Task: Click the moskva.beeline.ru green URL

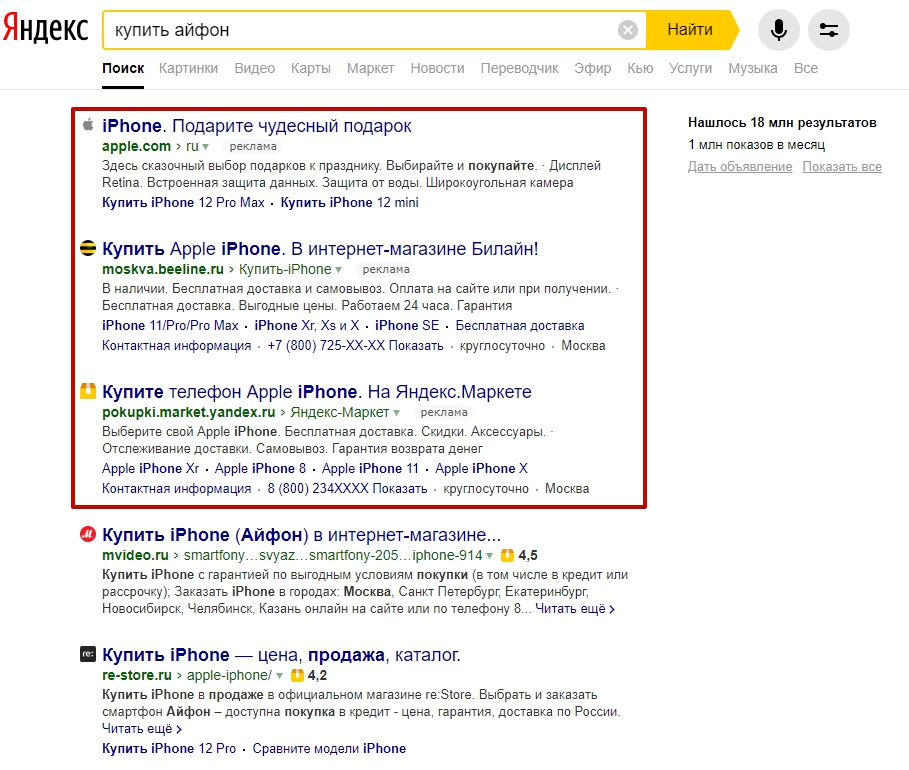Action: coord(163,269)
